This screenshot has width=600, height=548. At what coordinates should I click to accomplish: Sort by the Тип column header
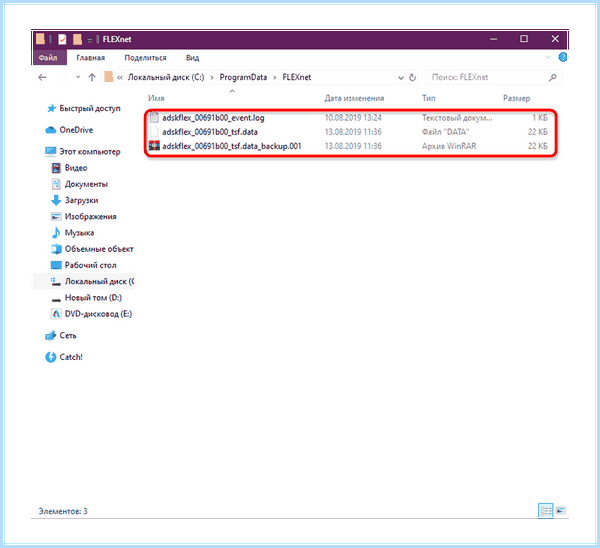[429, 98]
